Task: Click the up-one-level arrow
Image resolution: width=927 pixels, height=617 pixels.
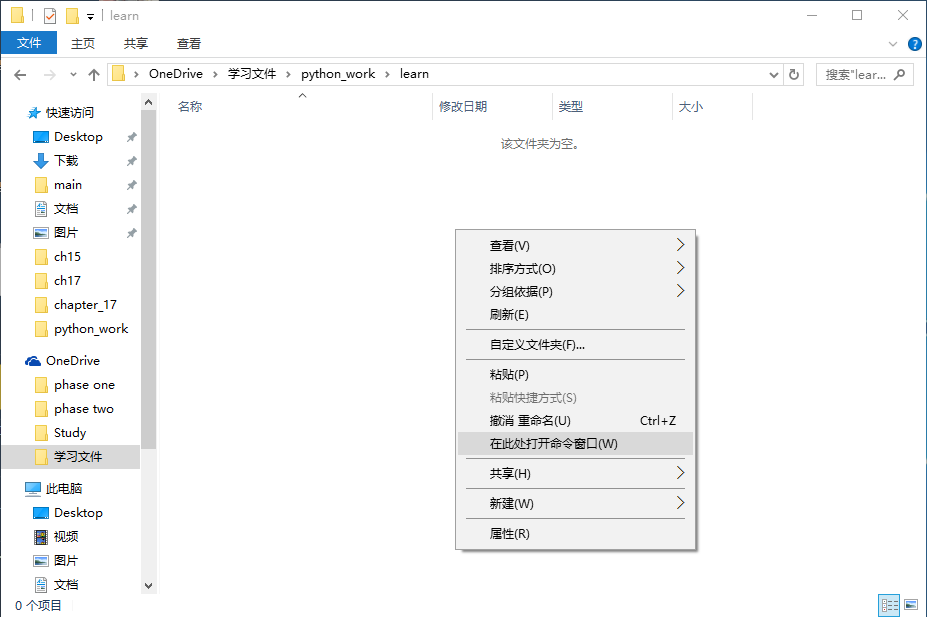Action: [x=94, y=74]
